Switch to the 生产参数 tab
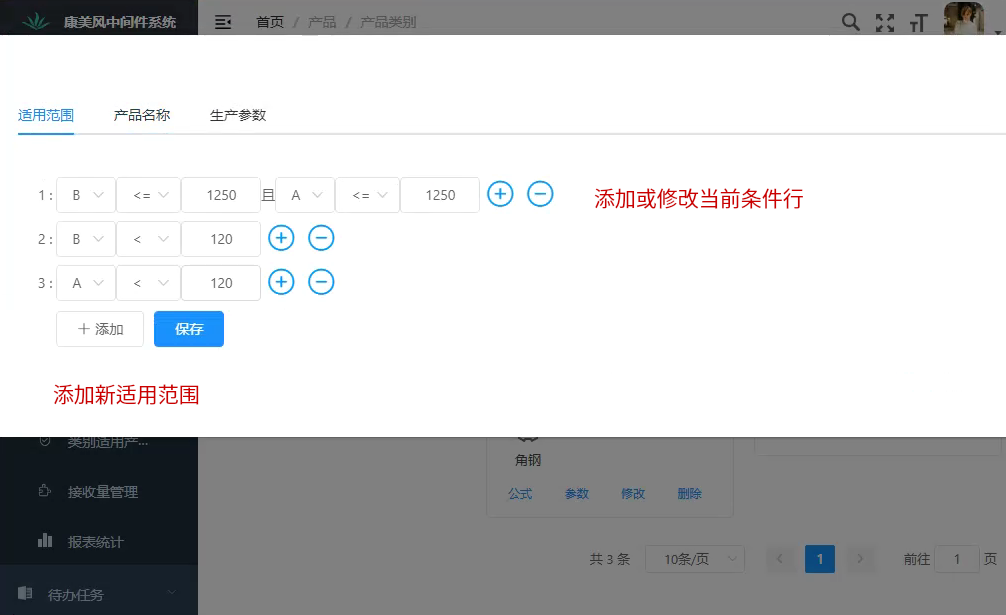Screen dimensions: 1006x615 pyautogui.click(x=238, y=115)
